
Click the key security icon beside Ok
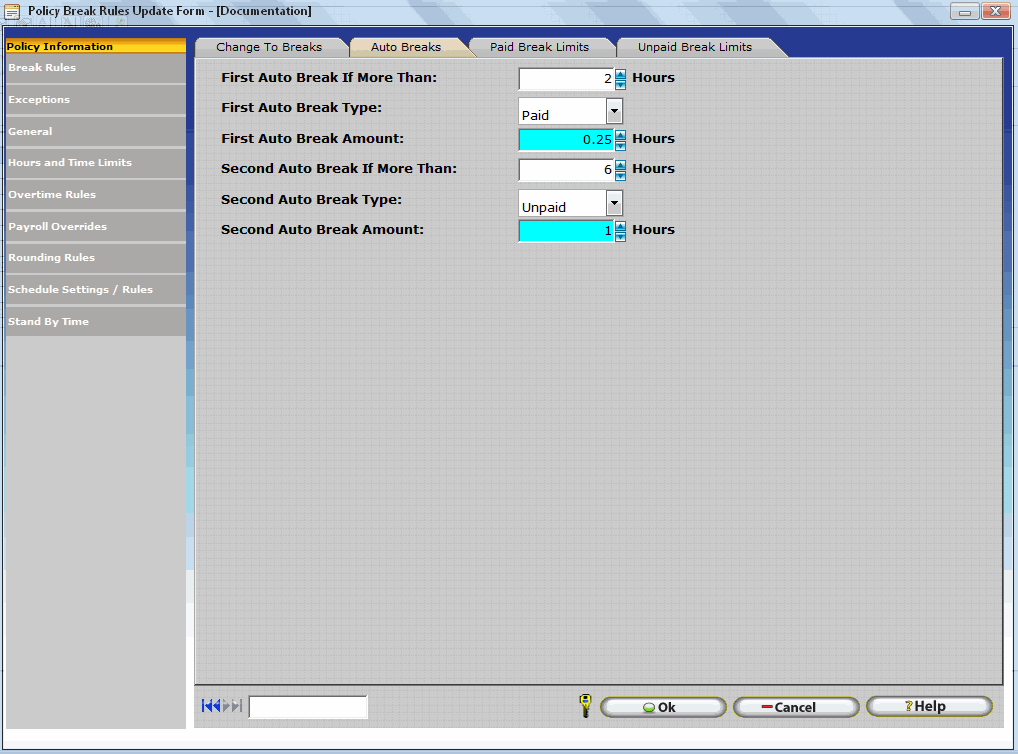click(x=585, y=706)
